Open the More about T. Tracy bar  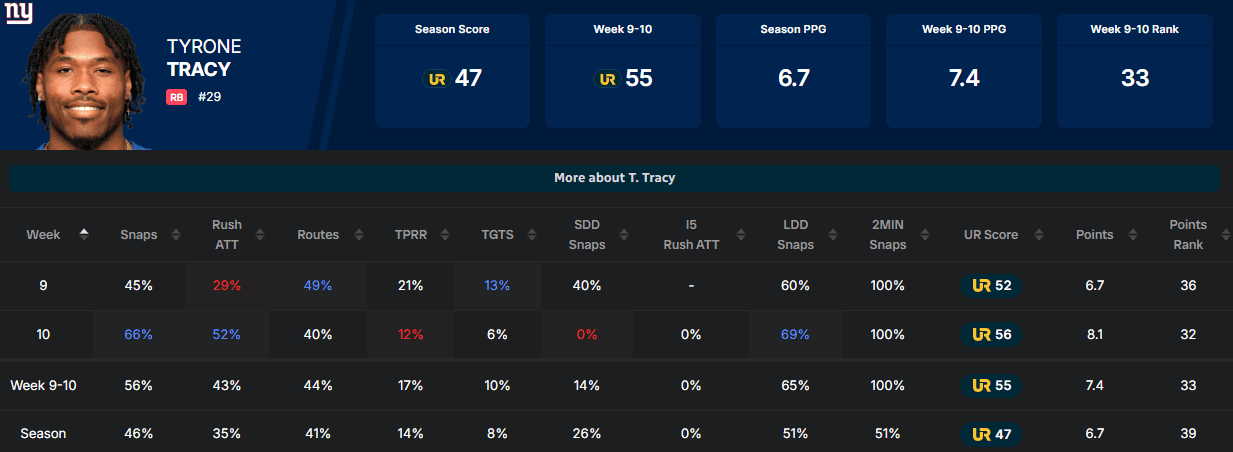pyautogui.click(x=615, y=178)
